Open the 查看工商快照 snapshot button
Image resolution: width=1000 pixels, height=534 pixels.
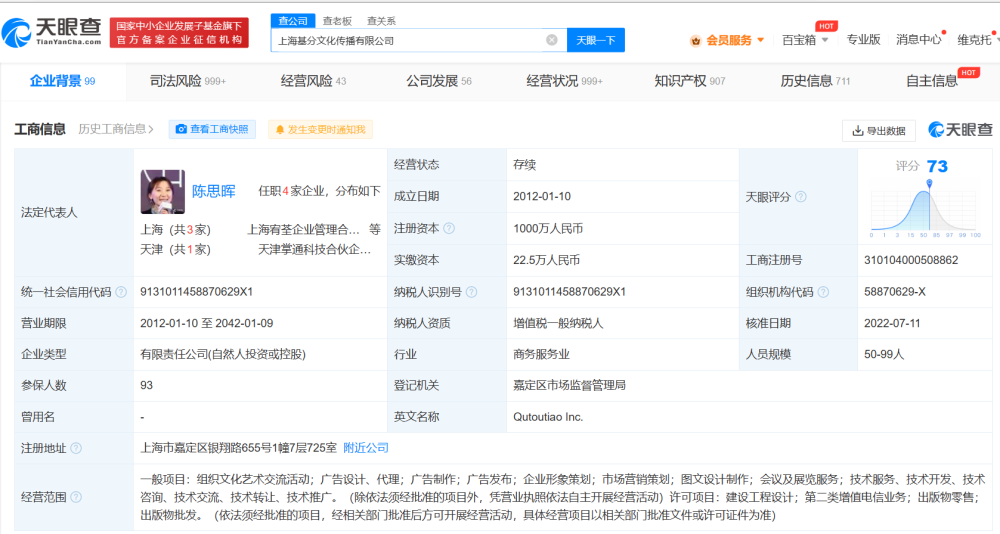tap(212, 129)
